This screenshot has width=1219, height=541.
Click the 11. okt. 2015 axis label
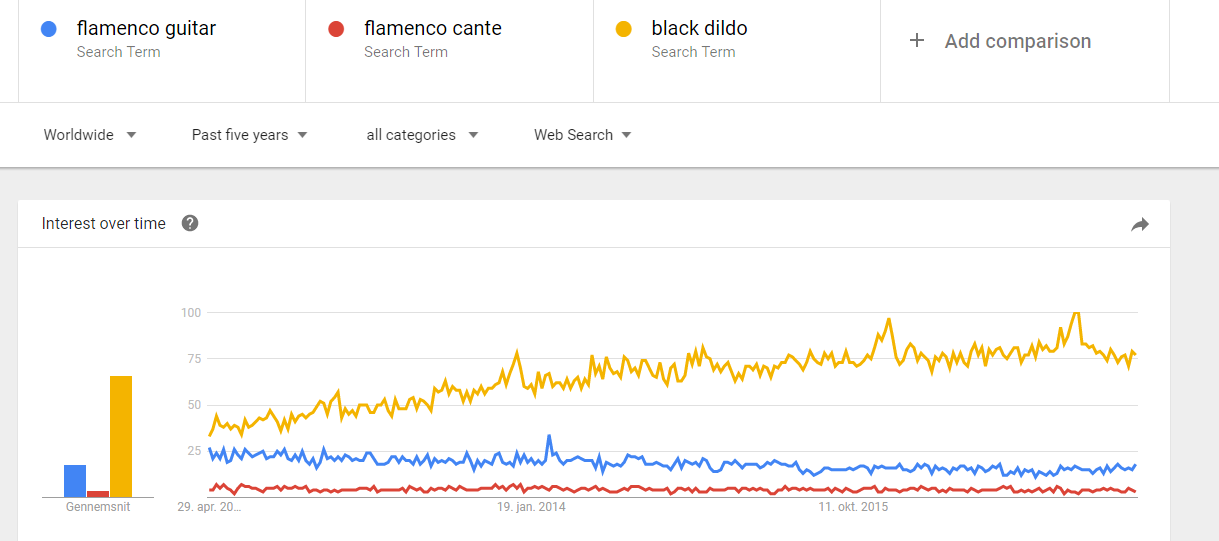click(853, 507)
